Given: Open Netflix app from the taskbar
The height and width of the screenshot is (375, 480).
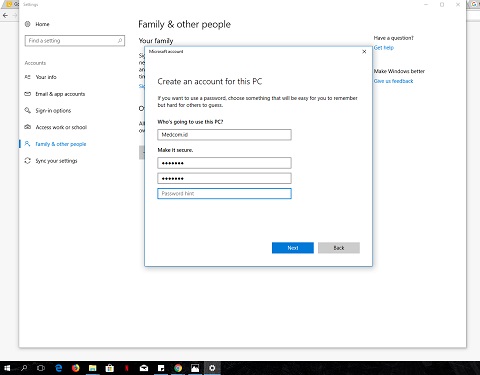Looking at the screenshot, I should click(x=127, y=368).
